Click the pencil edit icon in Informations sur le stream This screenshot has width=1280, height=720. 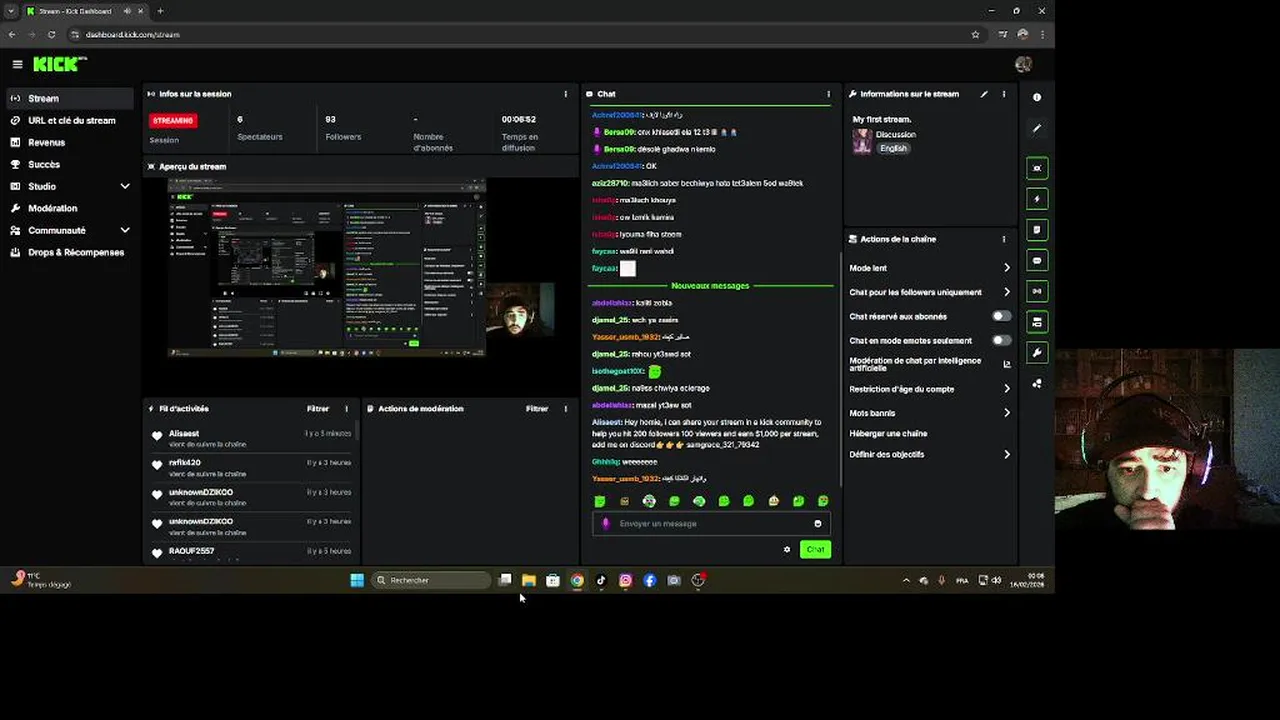click(x=984, y=94)
